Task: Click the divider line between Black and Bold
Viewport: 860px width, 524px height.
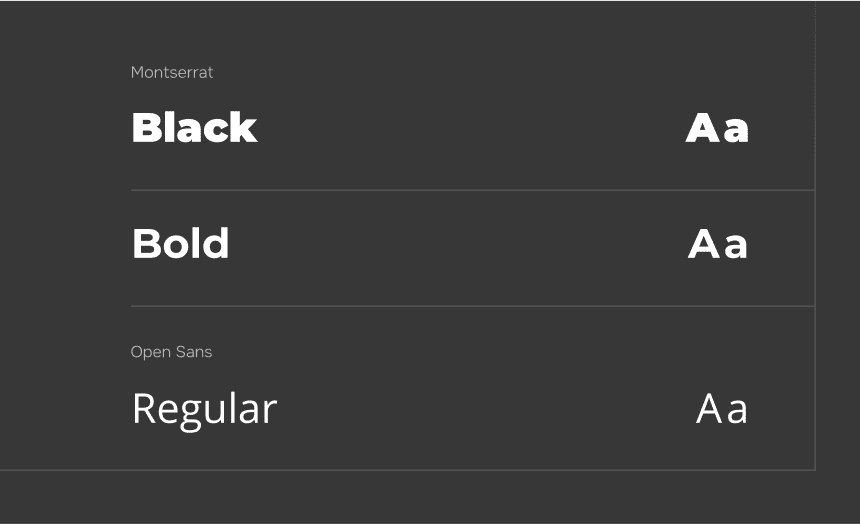Action: tap(472, 190)
